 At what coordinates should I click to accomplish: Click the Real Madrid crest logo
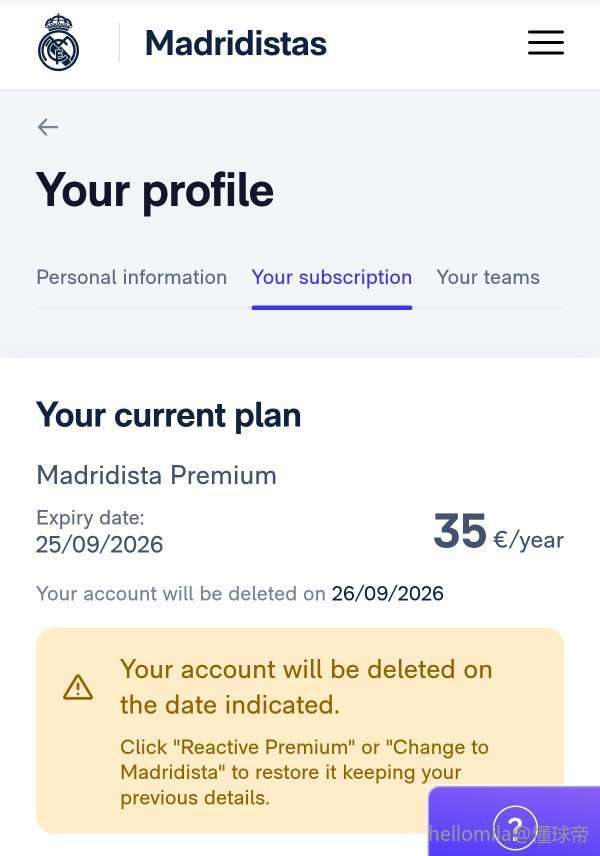point(58,43)
